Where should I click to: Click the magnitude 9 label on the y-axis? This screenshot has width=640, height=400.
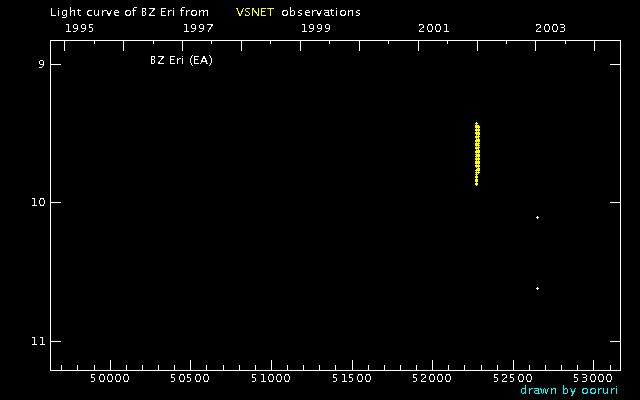(40, 65)
